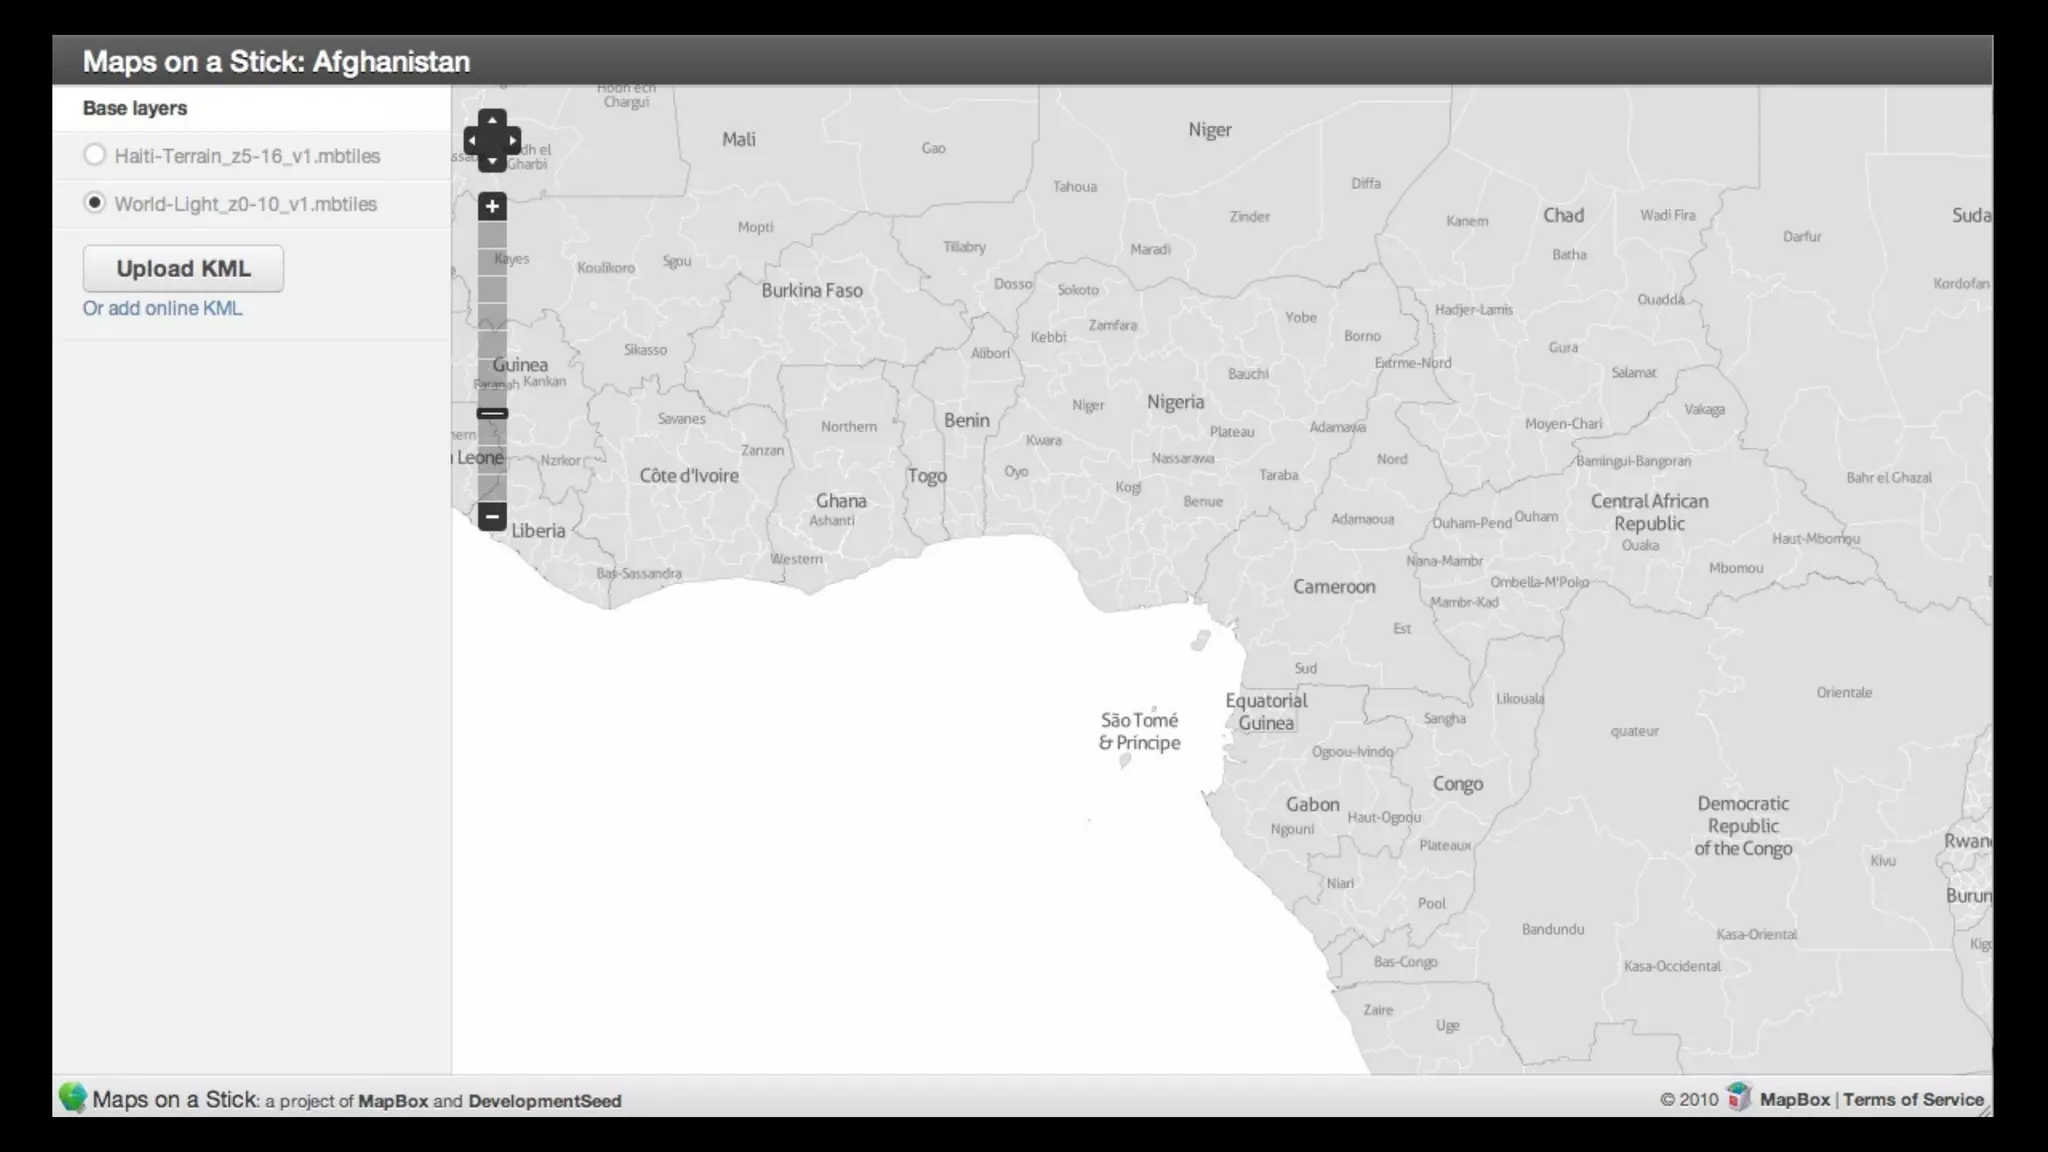Pan the map right with arrow
The height and width of the screenshot is (1152, 2048).
pos(513,141)
